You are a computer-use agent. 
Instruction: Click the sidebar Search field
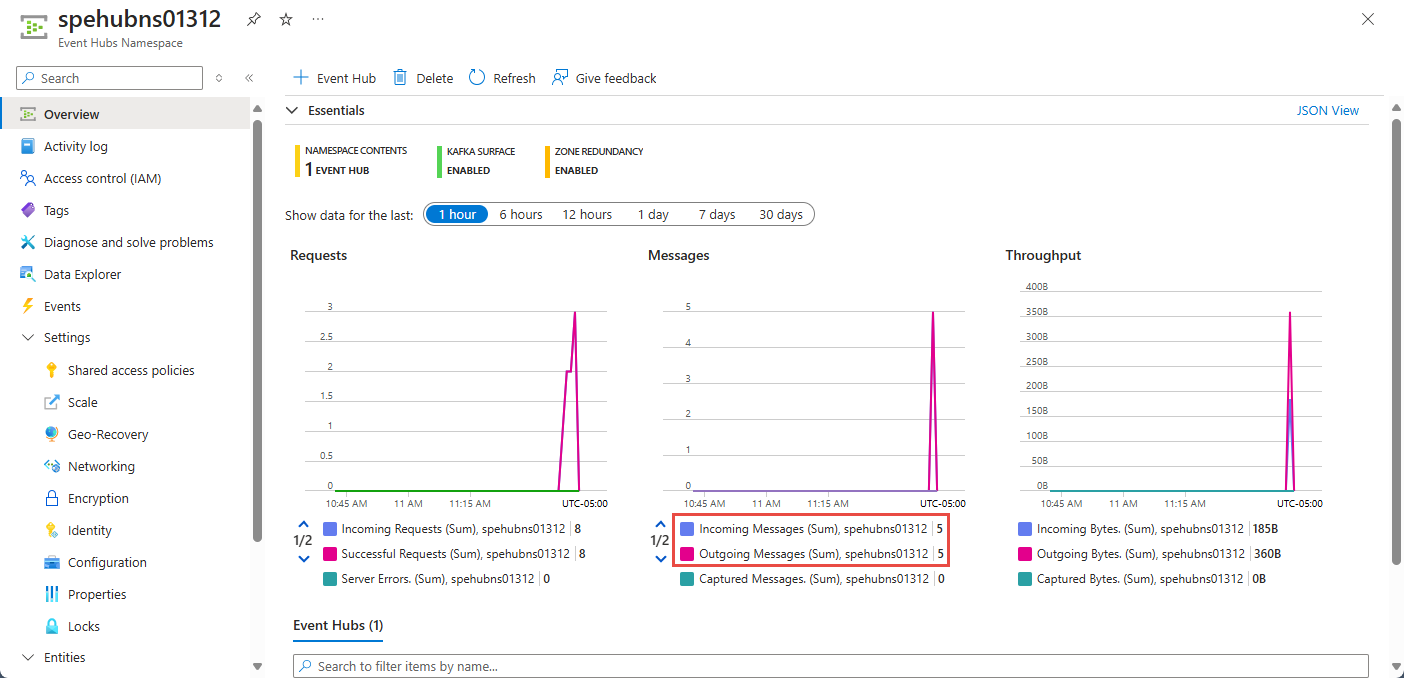(x=110, y=78)
